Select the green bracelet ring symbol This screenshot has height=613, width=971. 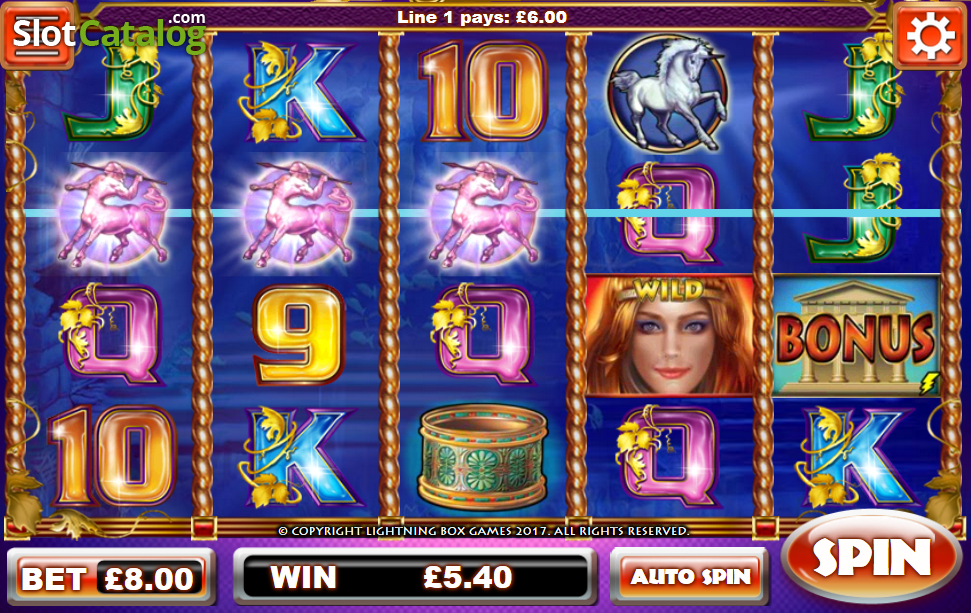point(483,457)
